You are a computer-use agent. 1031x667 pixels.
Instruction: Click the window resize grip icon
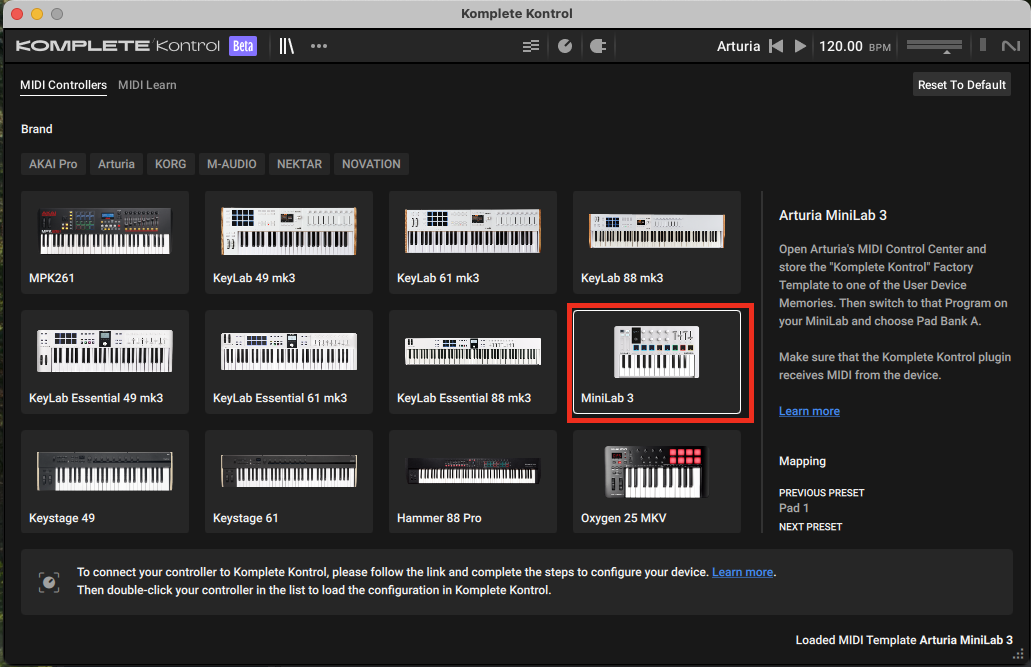[x=1019, y=654]
